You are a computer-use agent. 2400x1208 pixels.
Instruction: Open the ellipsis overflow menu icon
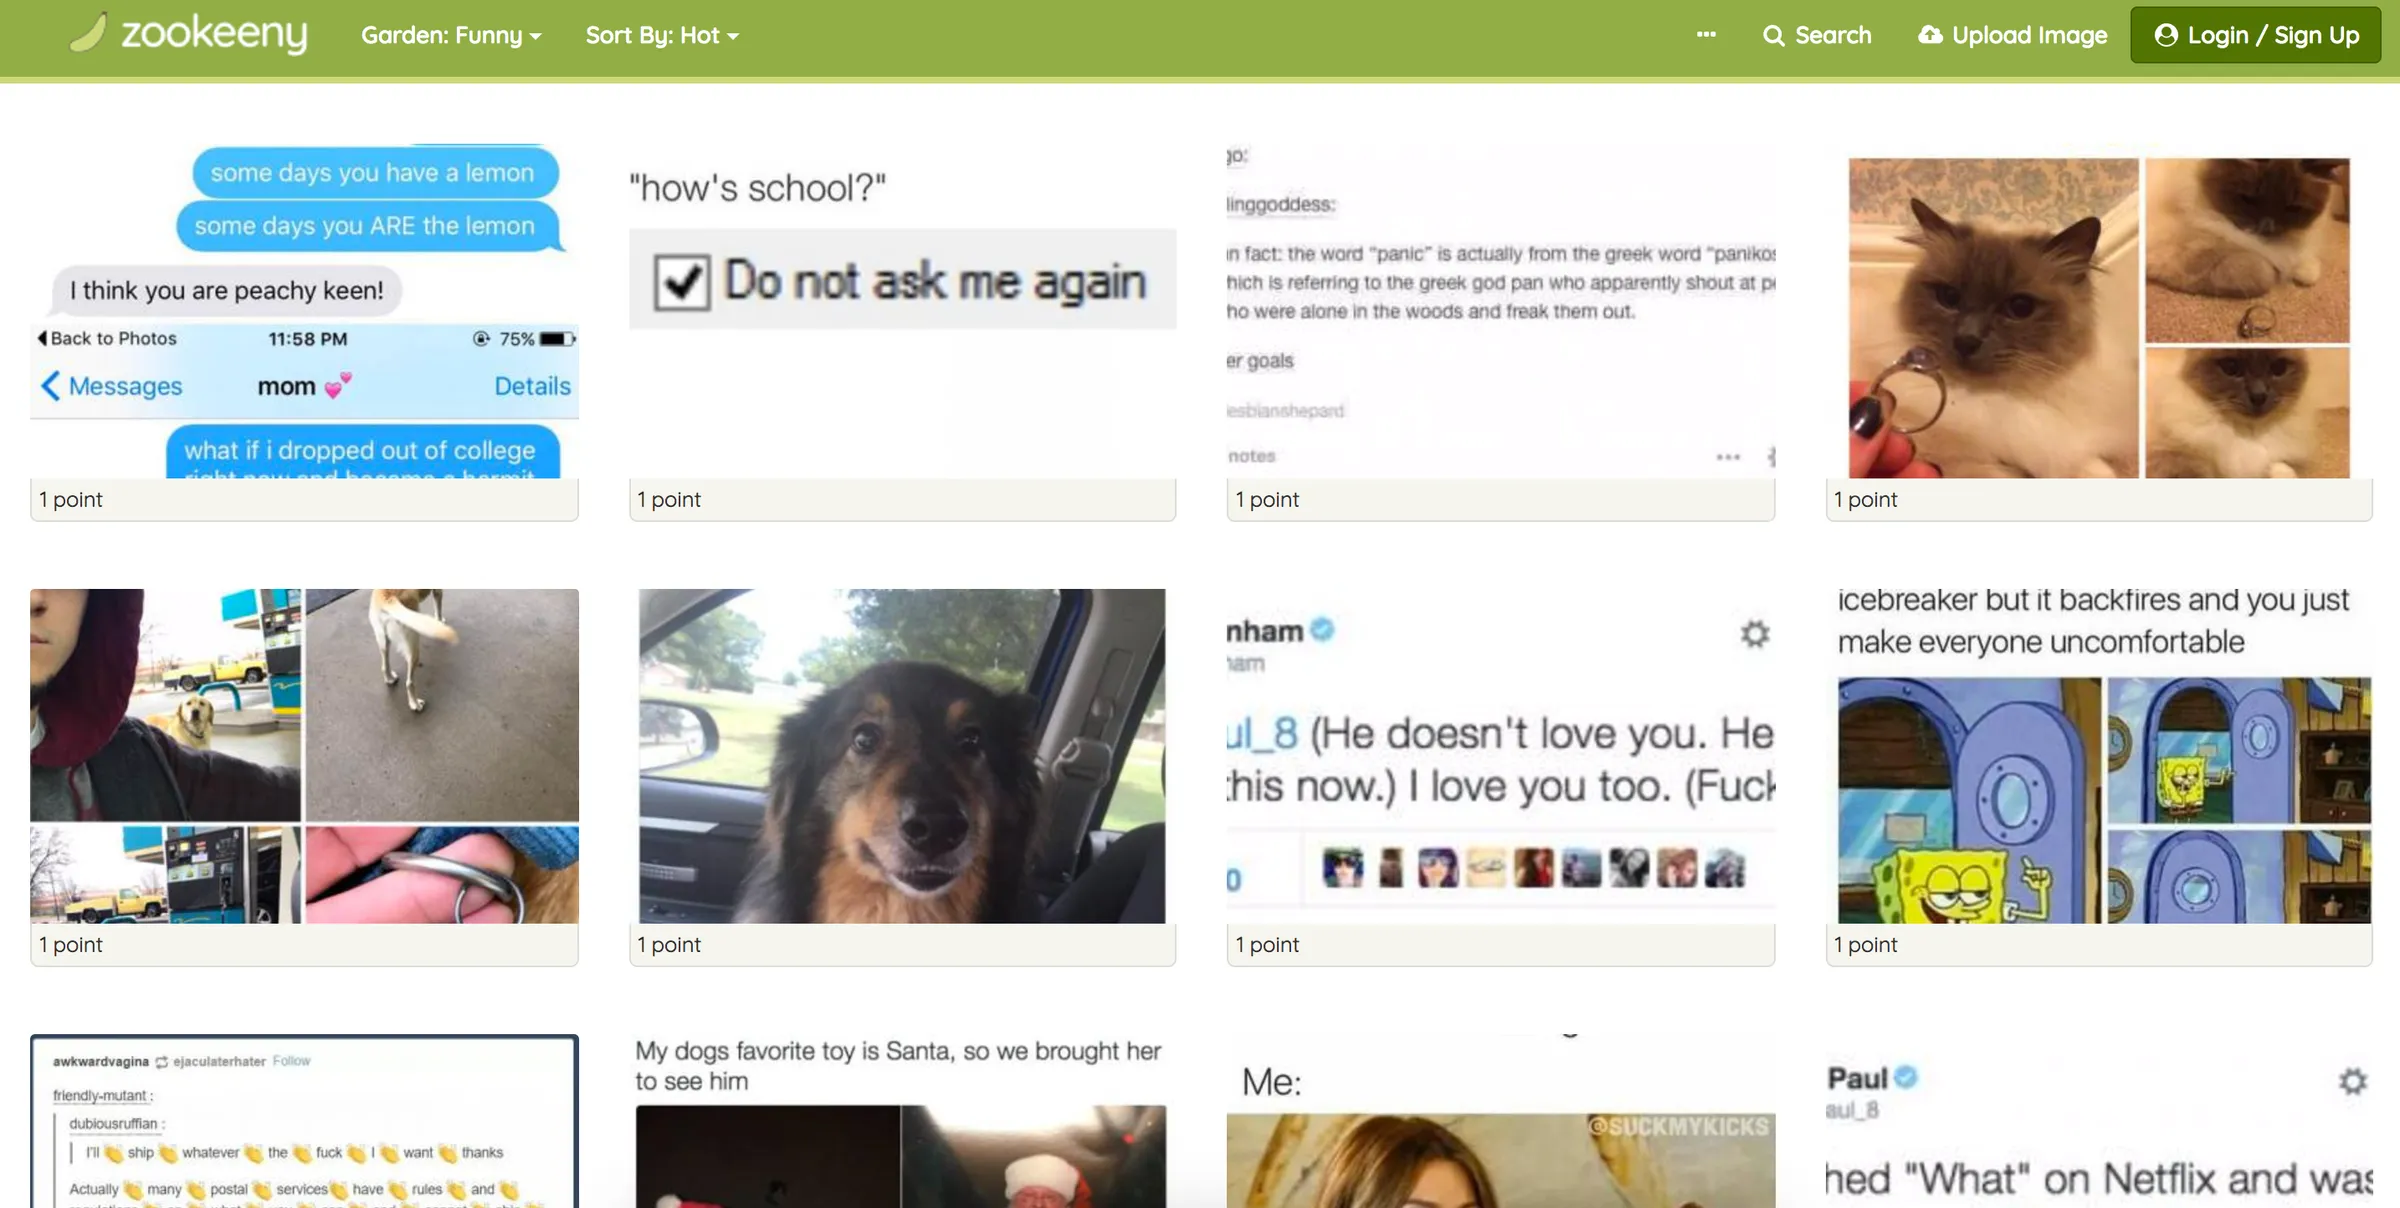pyautogui.click(x=1706, y=35)
